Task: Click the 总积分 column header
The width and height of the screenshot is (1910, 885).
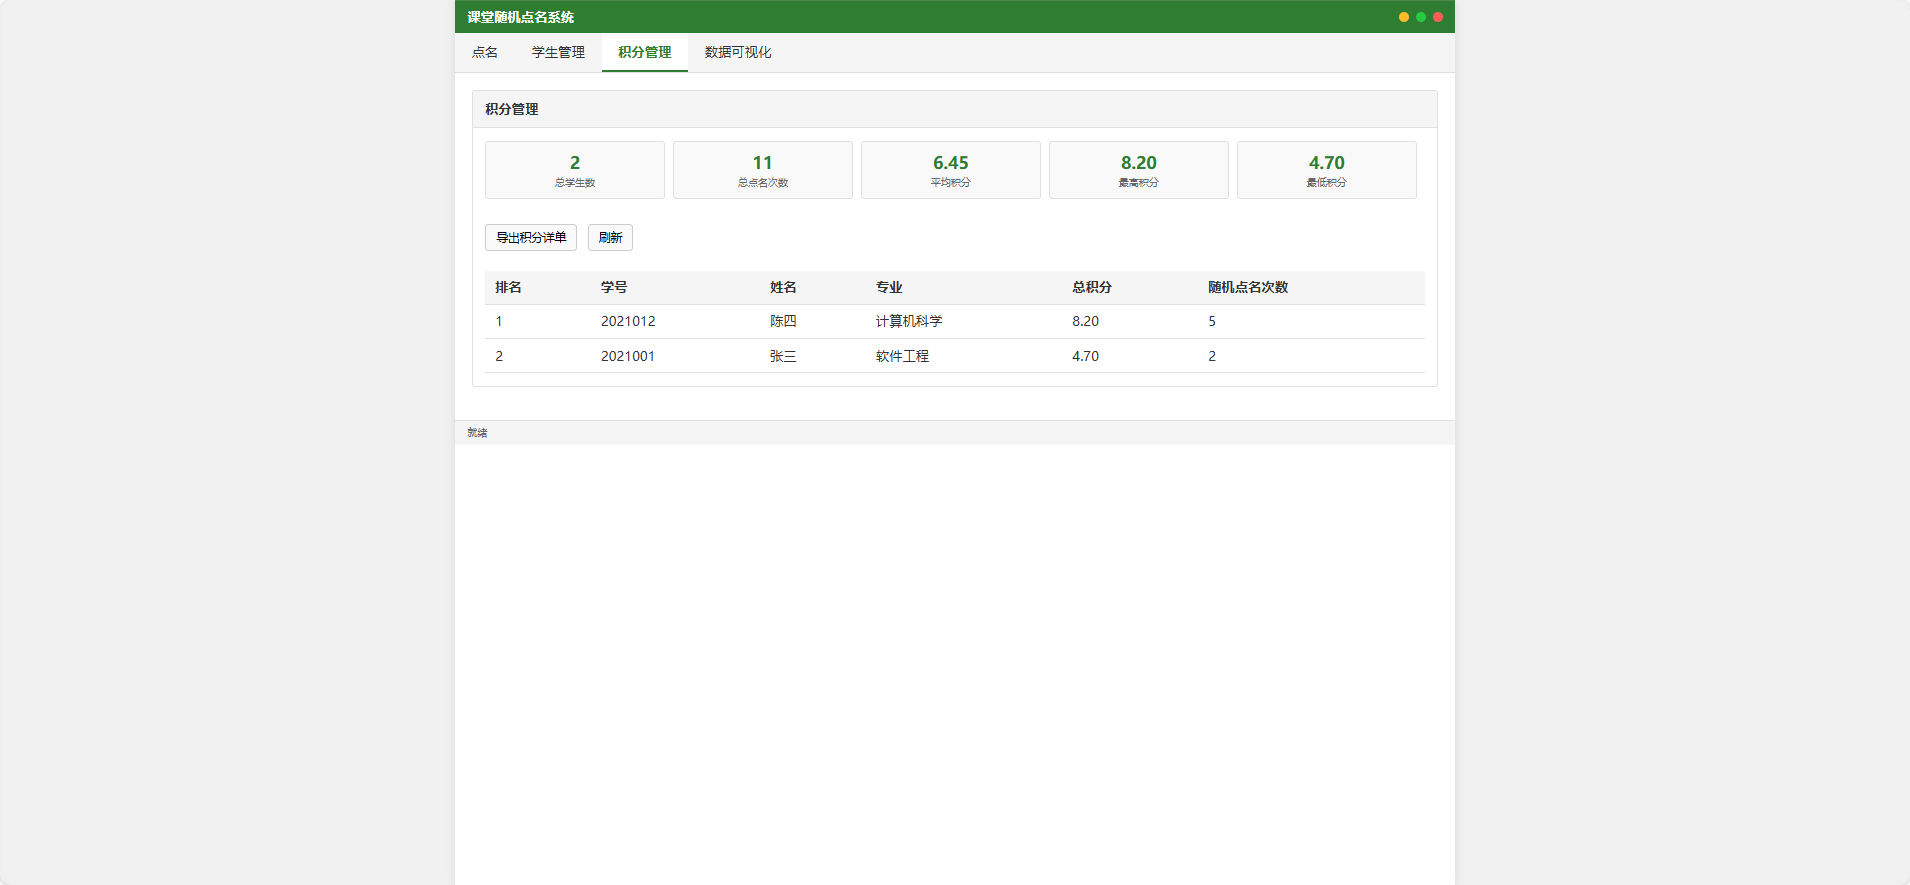Action: tap(1092, 288)
